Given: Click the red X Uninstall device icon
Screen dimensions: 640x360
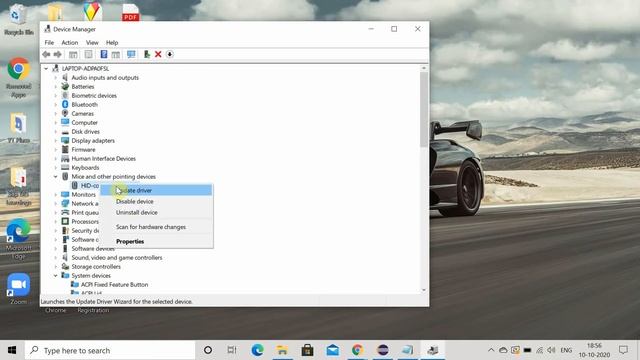Looking at the screenshot, I should 158,54.
